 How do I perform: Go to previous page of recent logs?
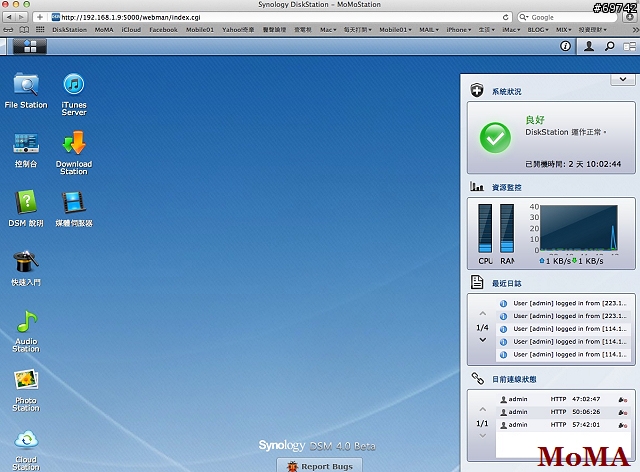pos(482,314)
